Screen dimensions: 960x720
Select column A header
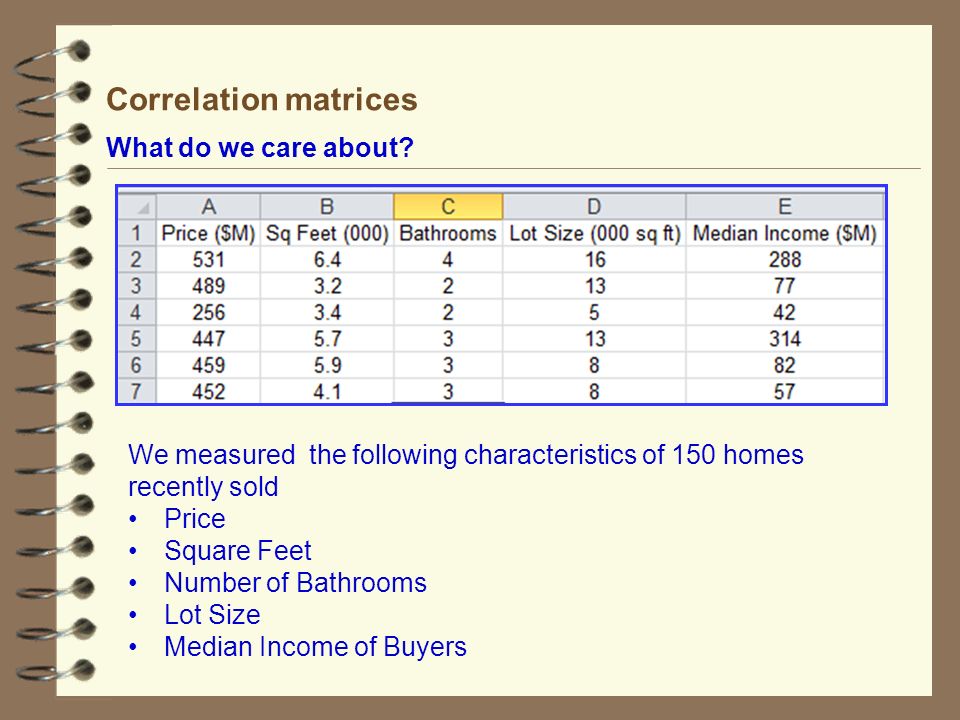click(209, 206)
